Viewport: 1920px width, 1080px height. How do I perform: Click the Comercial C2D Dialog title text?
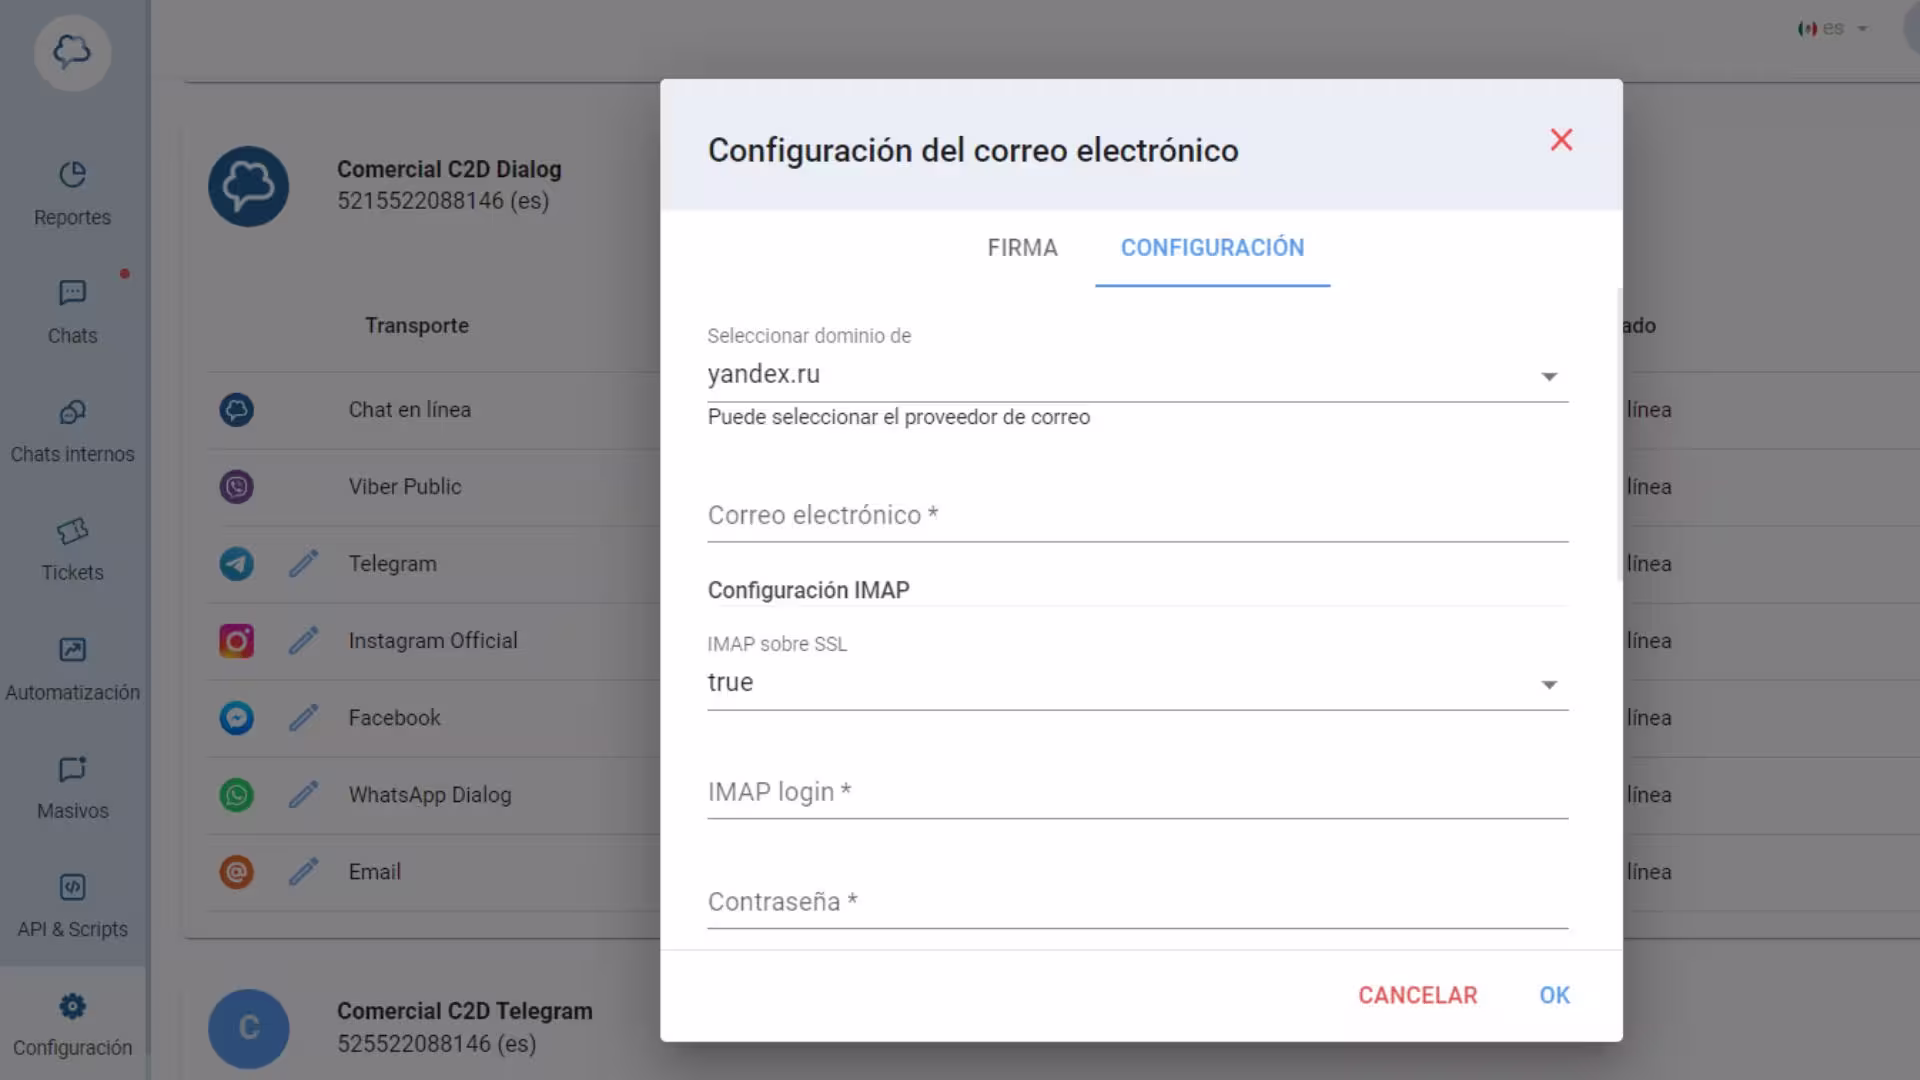click(x=449, y=170)
